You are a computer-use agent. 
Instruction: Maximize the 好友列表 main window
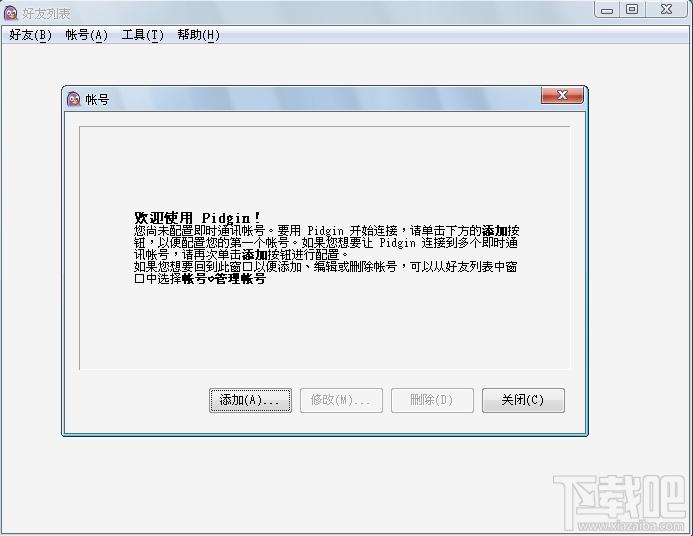(632, 9)
